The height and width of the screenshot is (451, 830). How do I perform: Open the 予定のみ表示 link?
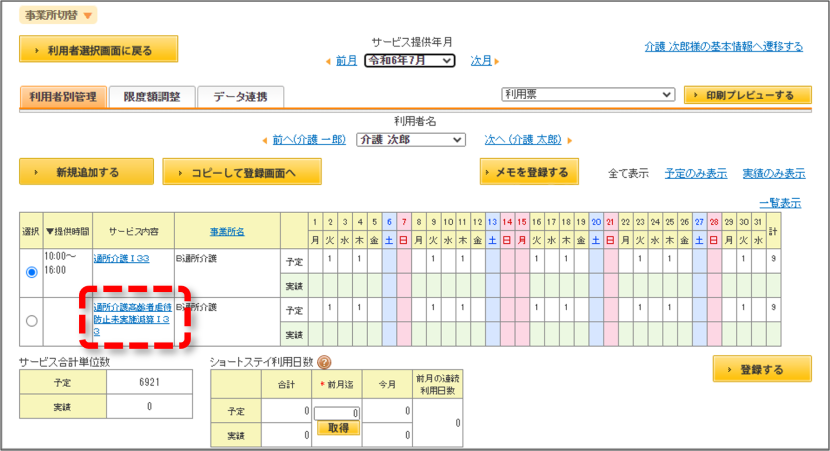pyautogui.click(x=696, y=173)
